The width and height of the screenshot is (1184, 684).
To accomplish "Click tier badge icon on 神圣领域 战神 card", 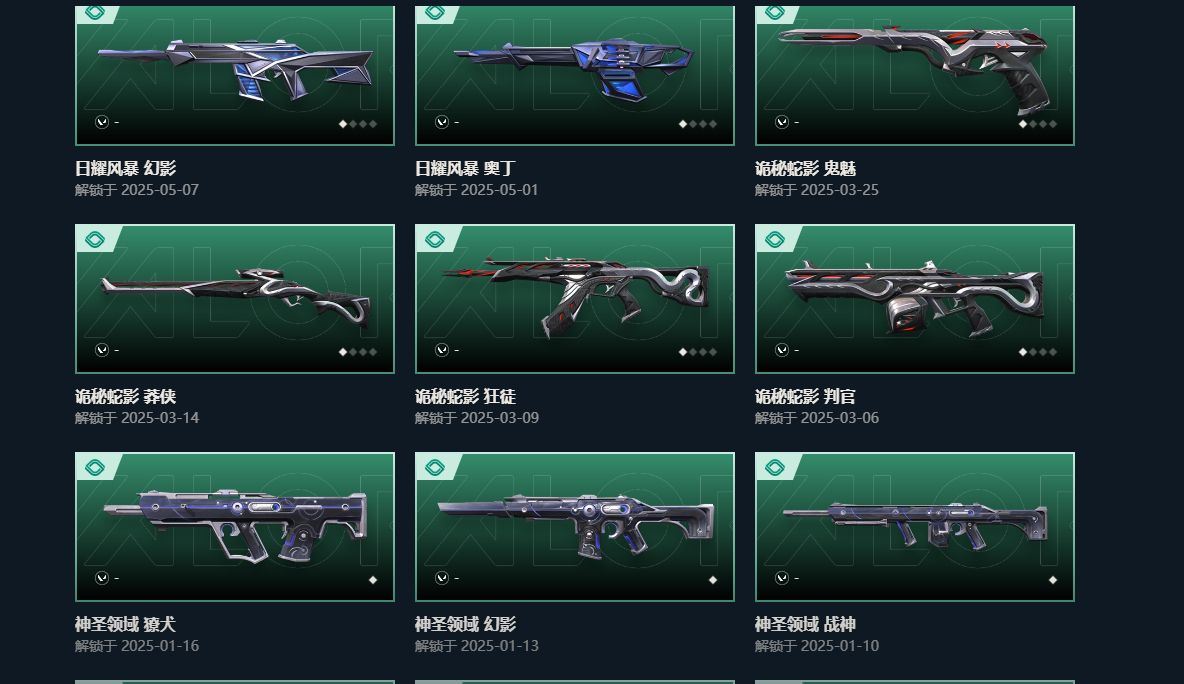I will (x=775, y=467).
